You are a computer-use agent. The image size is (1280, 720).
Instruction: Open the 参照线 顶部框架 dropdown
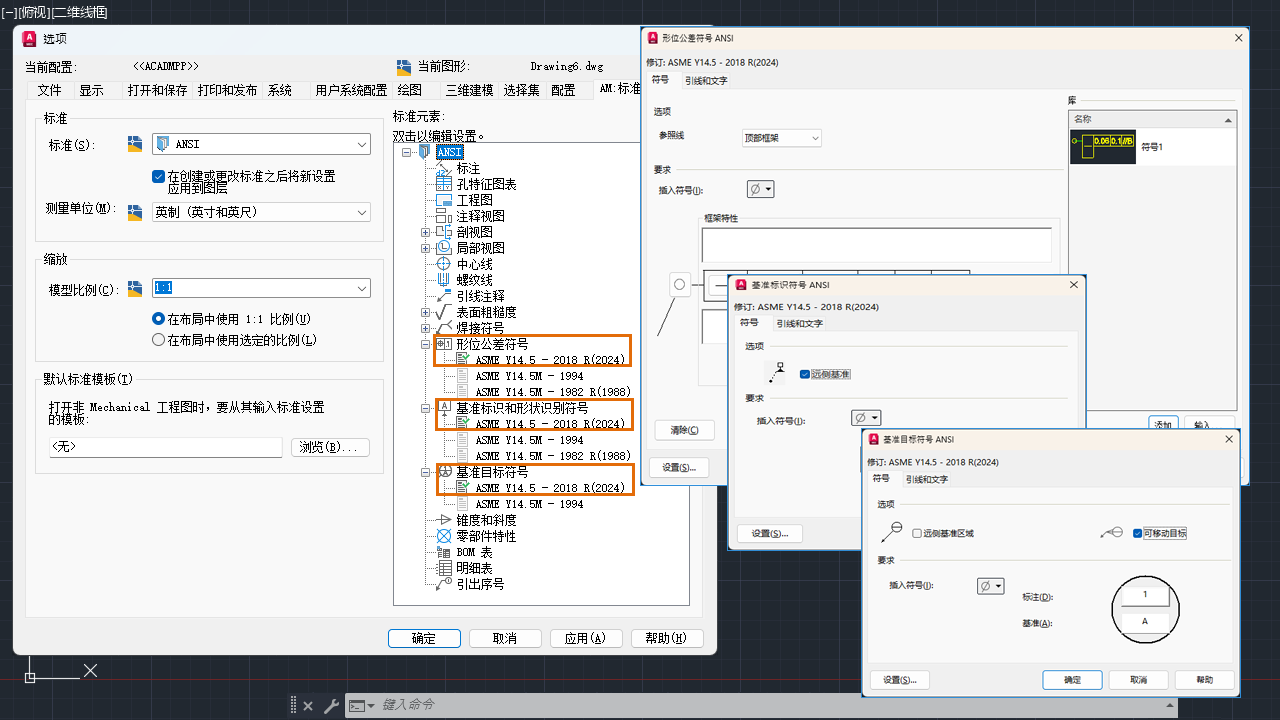click(x=782, y=138)
